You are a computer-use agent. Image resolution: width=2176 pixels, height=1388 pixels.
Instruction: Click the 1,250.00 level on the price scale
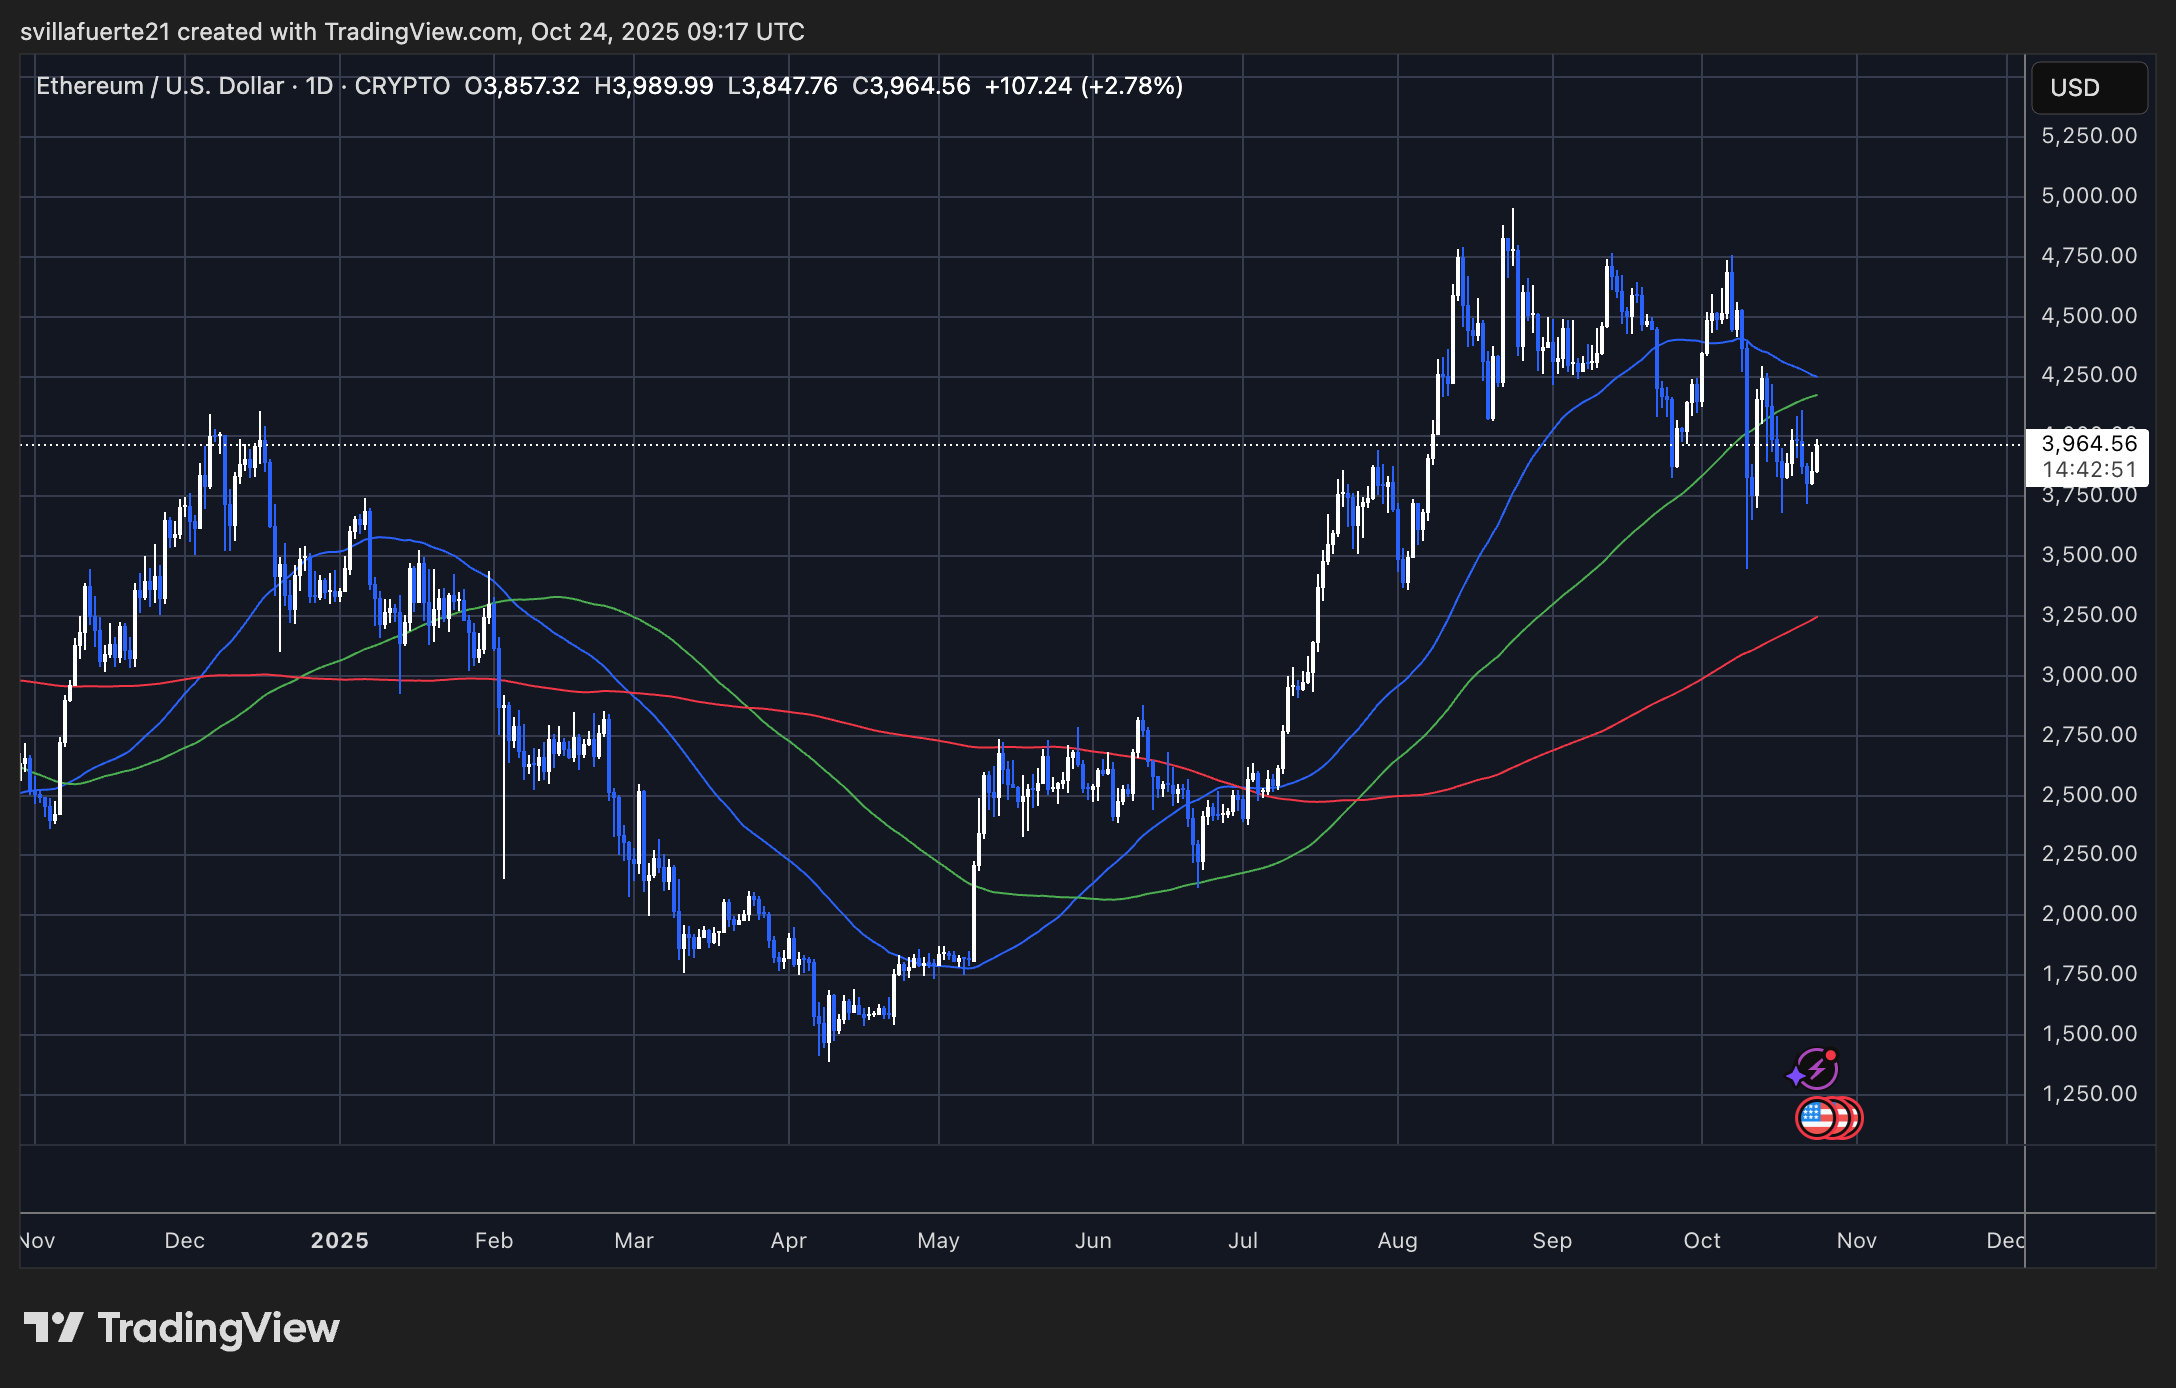tap(2088, 1094)
